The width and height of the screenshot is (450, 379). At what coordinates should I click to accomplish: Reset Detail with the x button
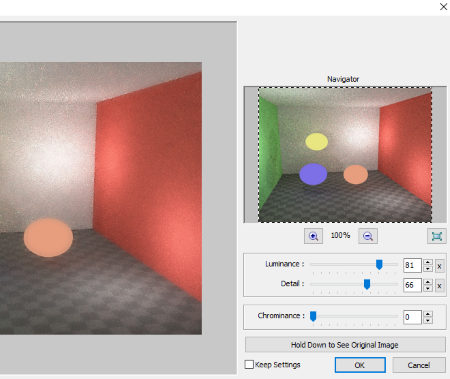click(439, 286)
